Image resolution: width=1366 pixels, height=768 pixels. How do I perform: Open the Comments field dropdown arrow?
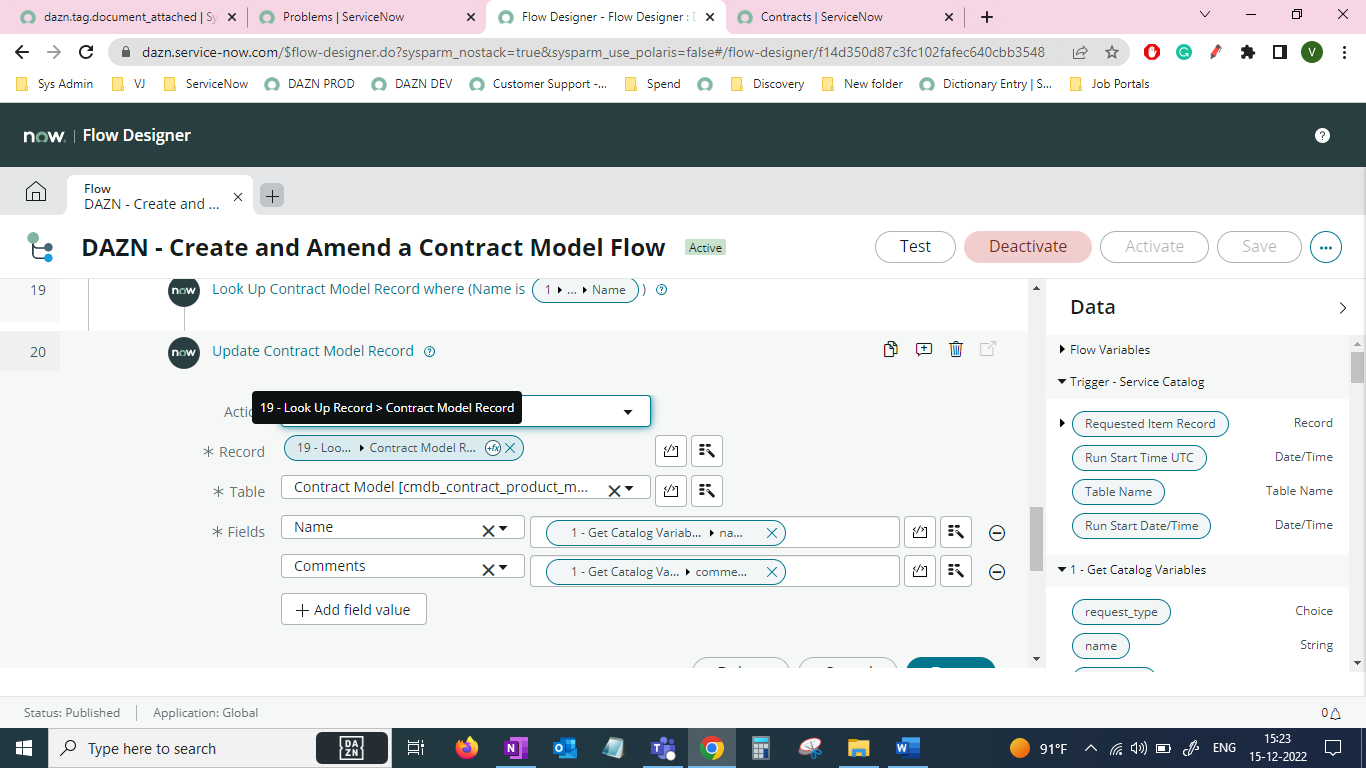[503, 568]
